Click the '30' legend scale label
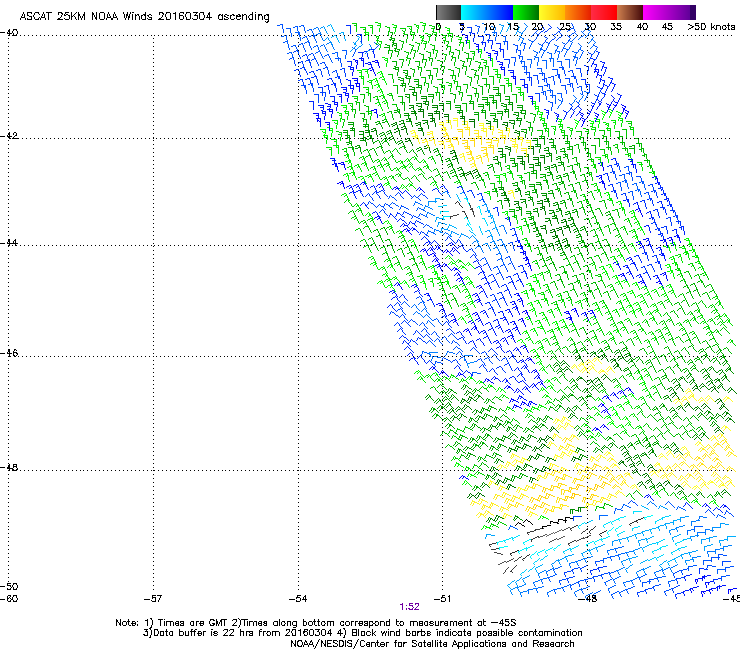740x650 pixels. [x=590, y=27]
